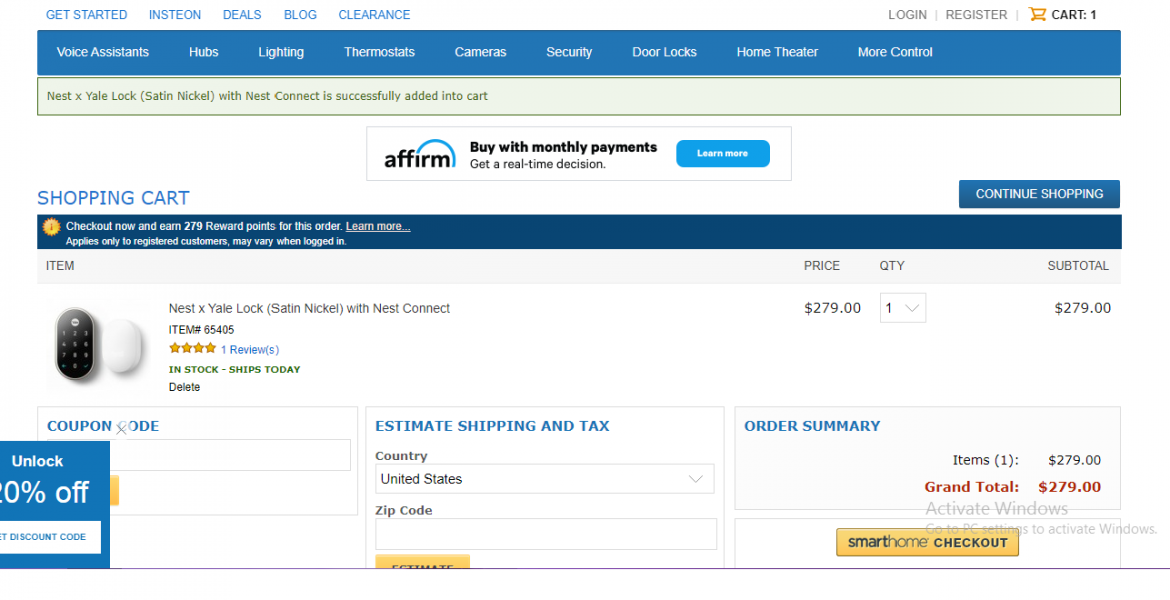
Task: Open the Lighting menu
Action: (x=281, y=52)
